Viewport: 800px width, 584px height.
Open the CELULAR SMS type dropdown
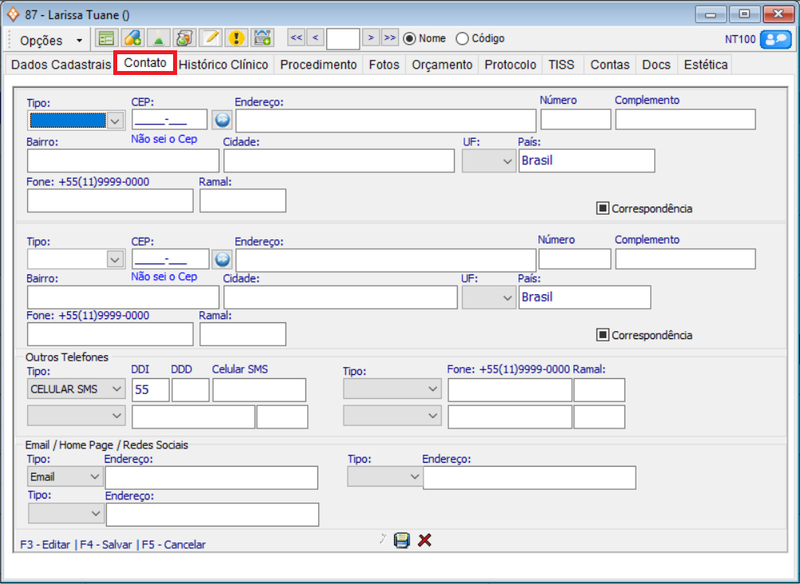click(76, 390)
